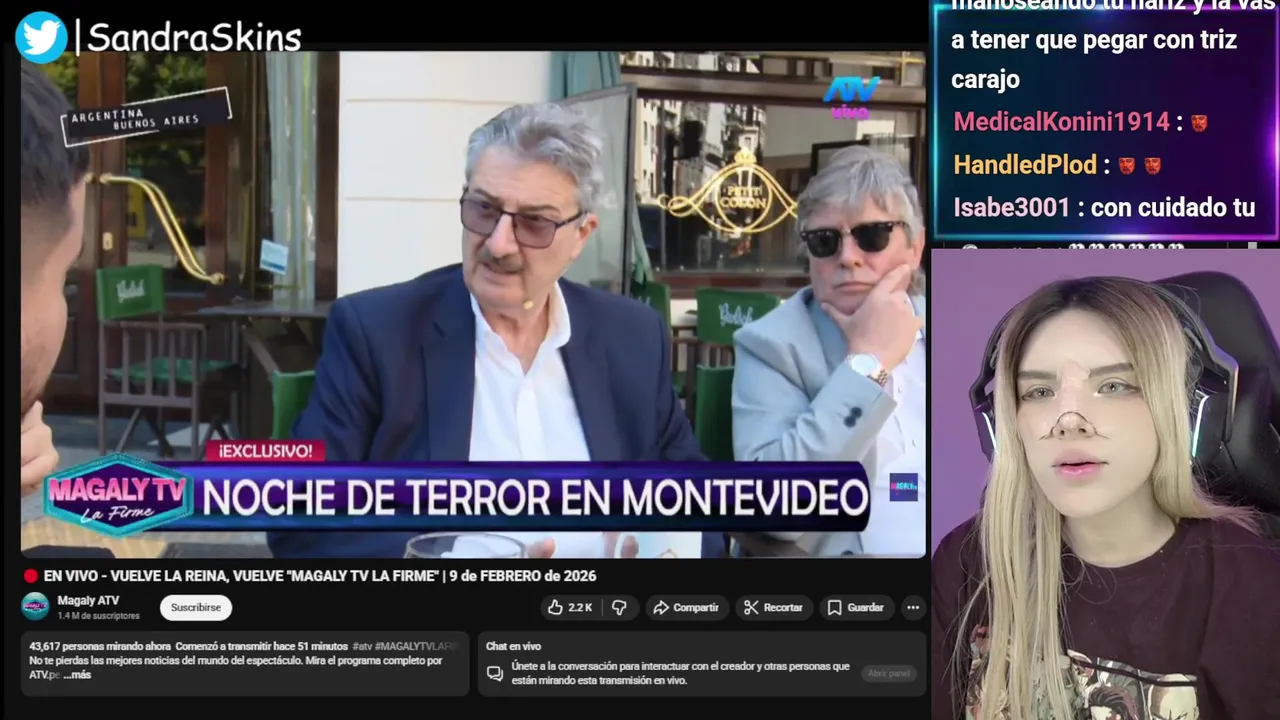Viewport: 1280px width, 720px height.
Task: Subscribe using the Suscribirse button
Action: click(x=196, y=607)
